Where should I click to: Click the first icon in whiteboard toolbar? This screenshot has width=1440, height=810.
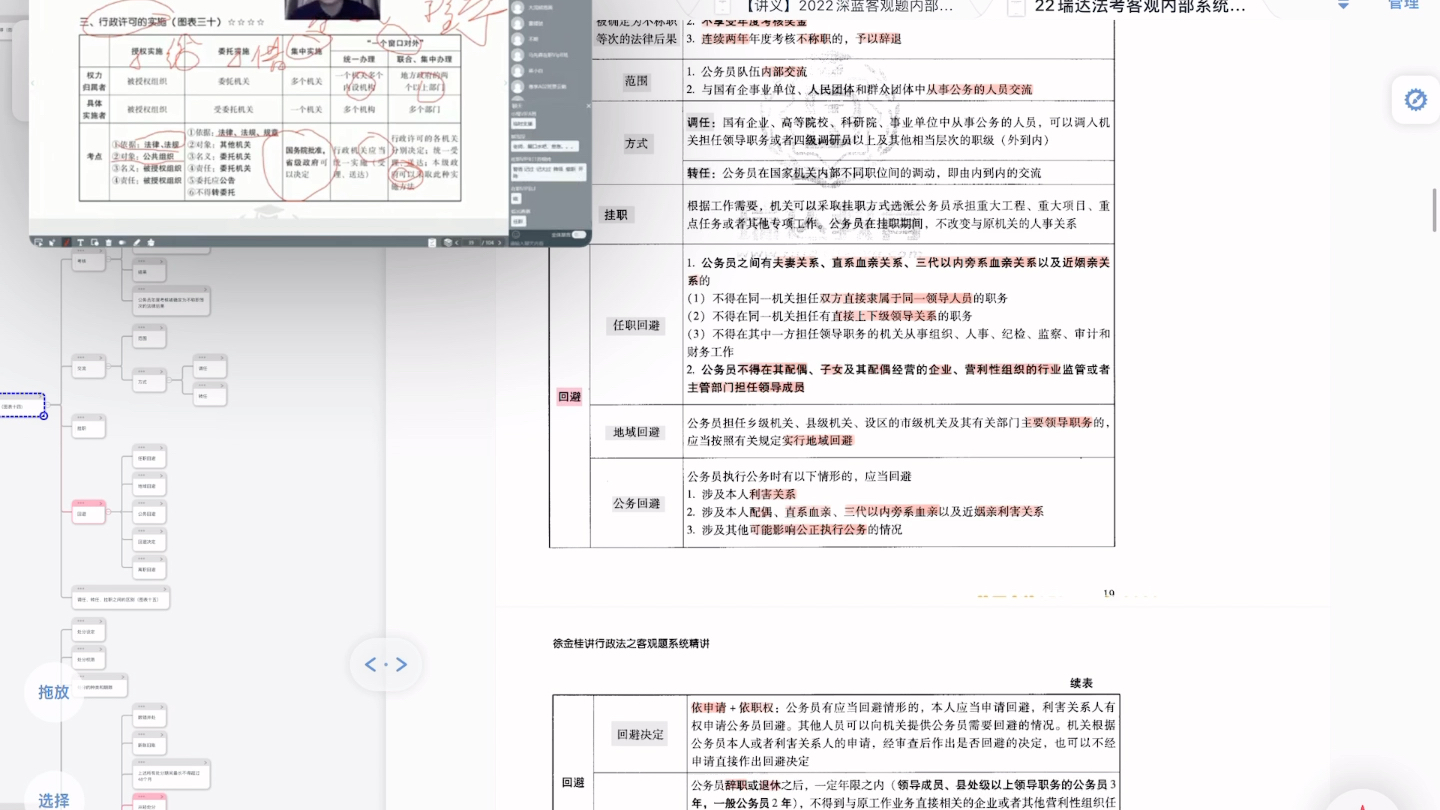pyautogui.click(x=38, y=242)
